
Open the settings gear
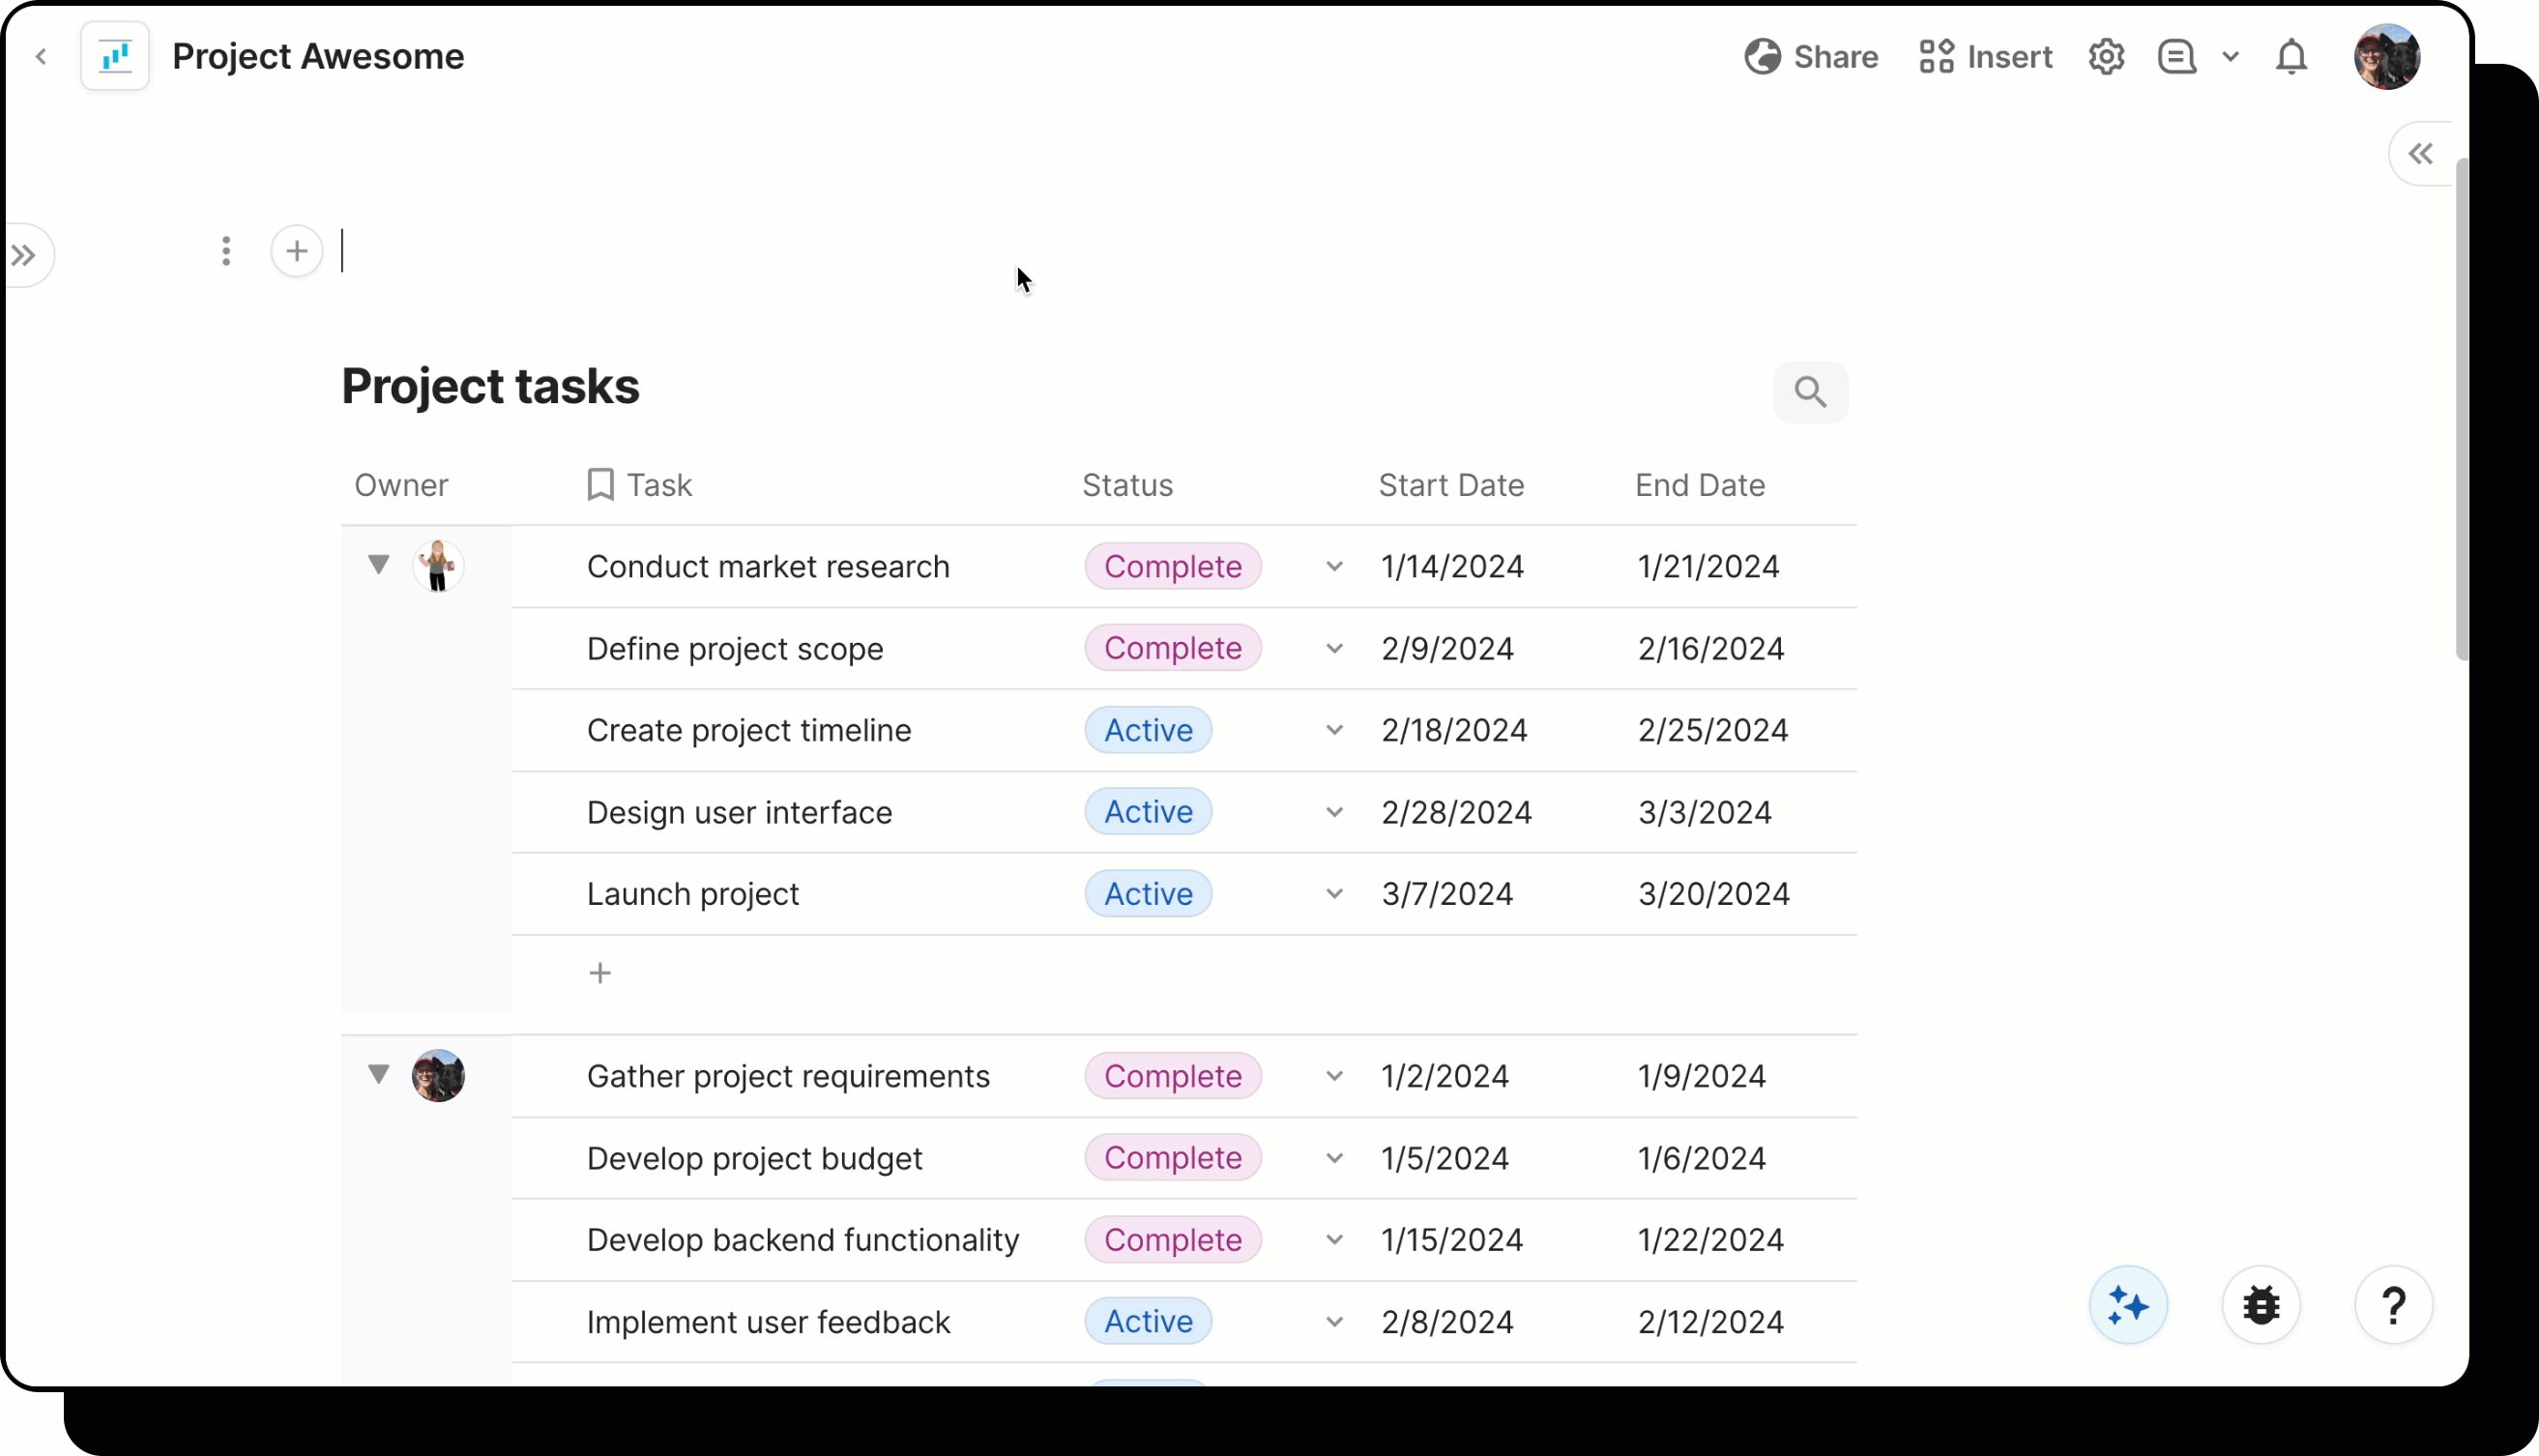[2106, 57]
